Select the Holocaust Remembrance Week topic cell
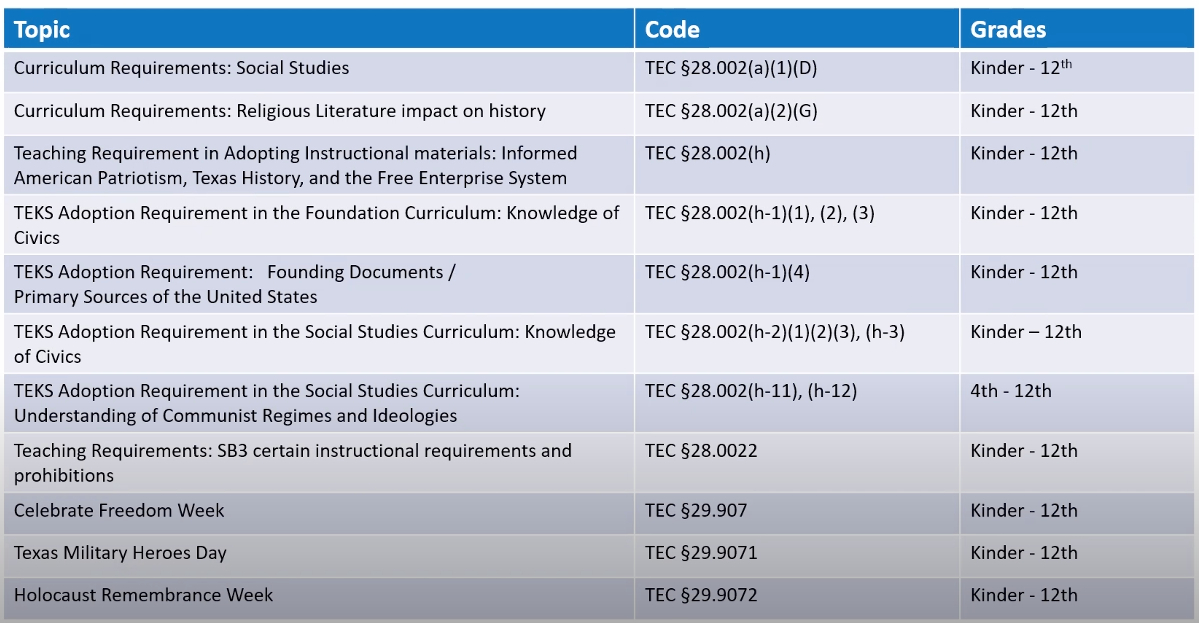 (143, 595)
